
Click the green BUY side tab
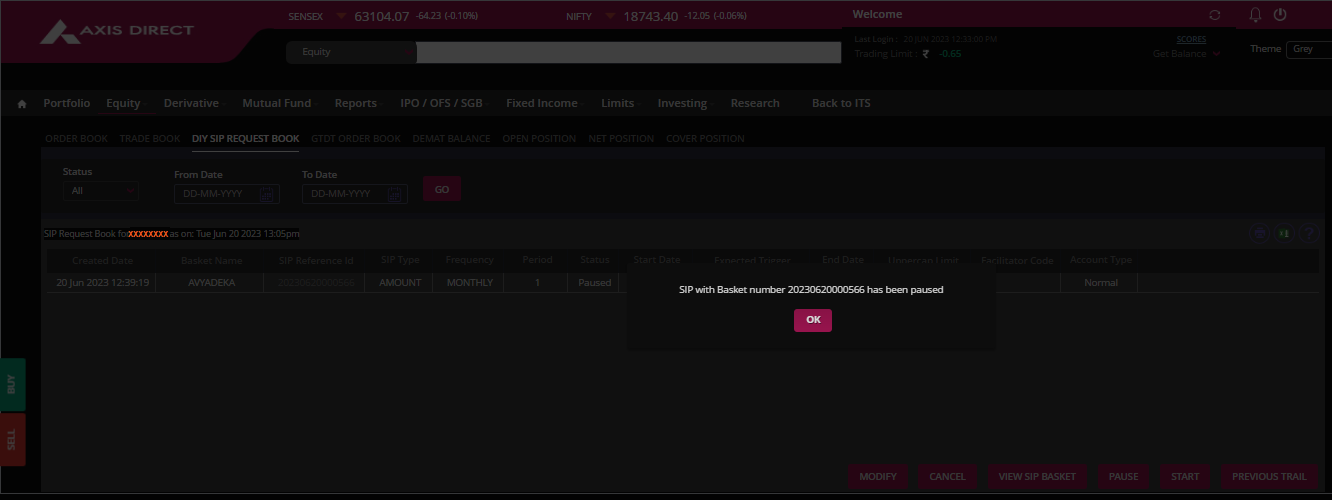coord(12,384)
